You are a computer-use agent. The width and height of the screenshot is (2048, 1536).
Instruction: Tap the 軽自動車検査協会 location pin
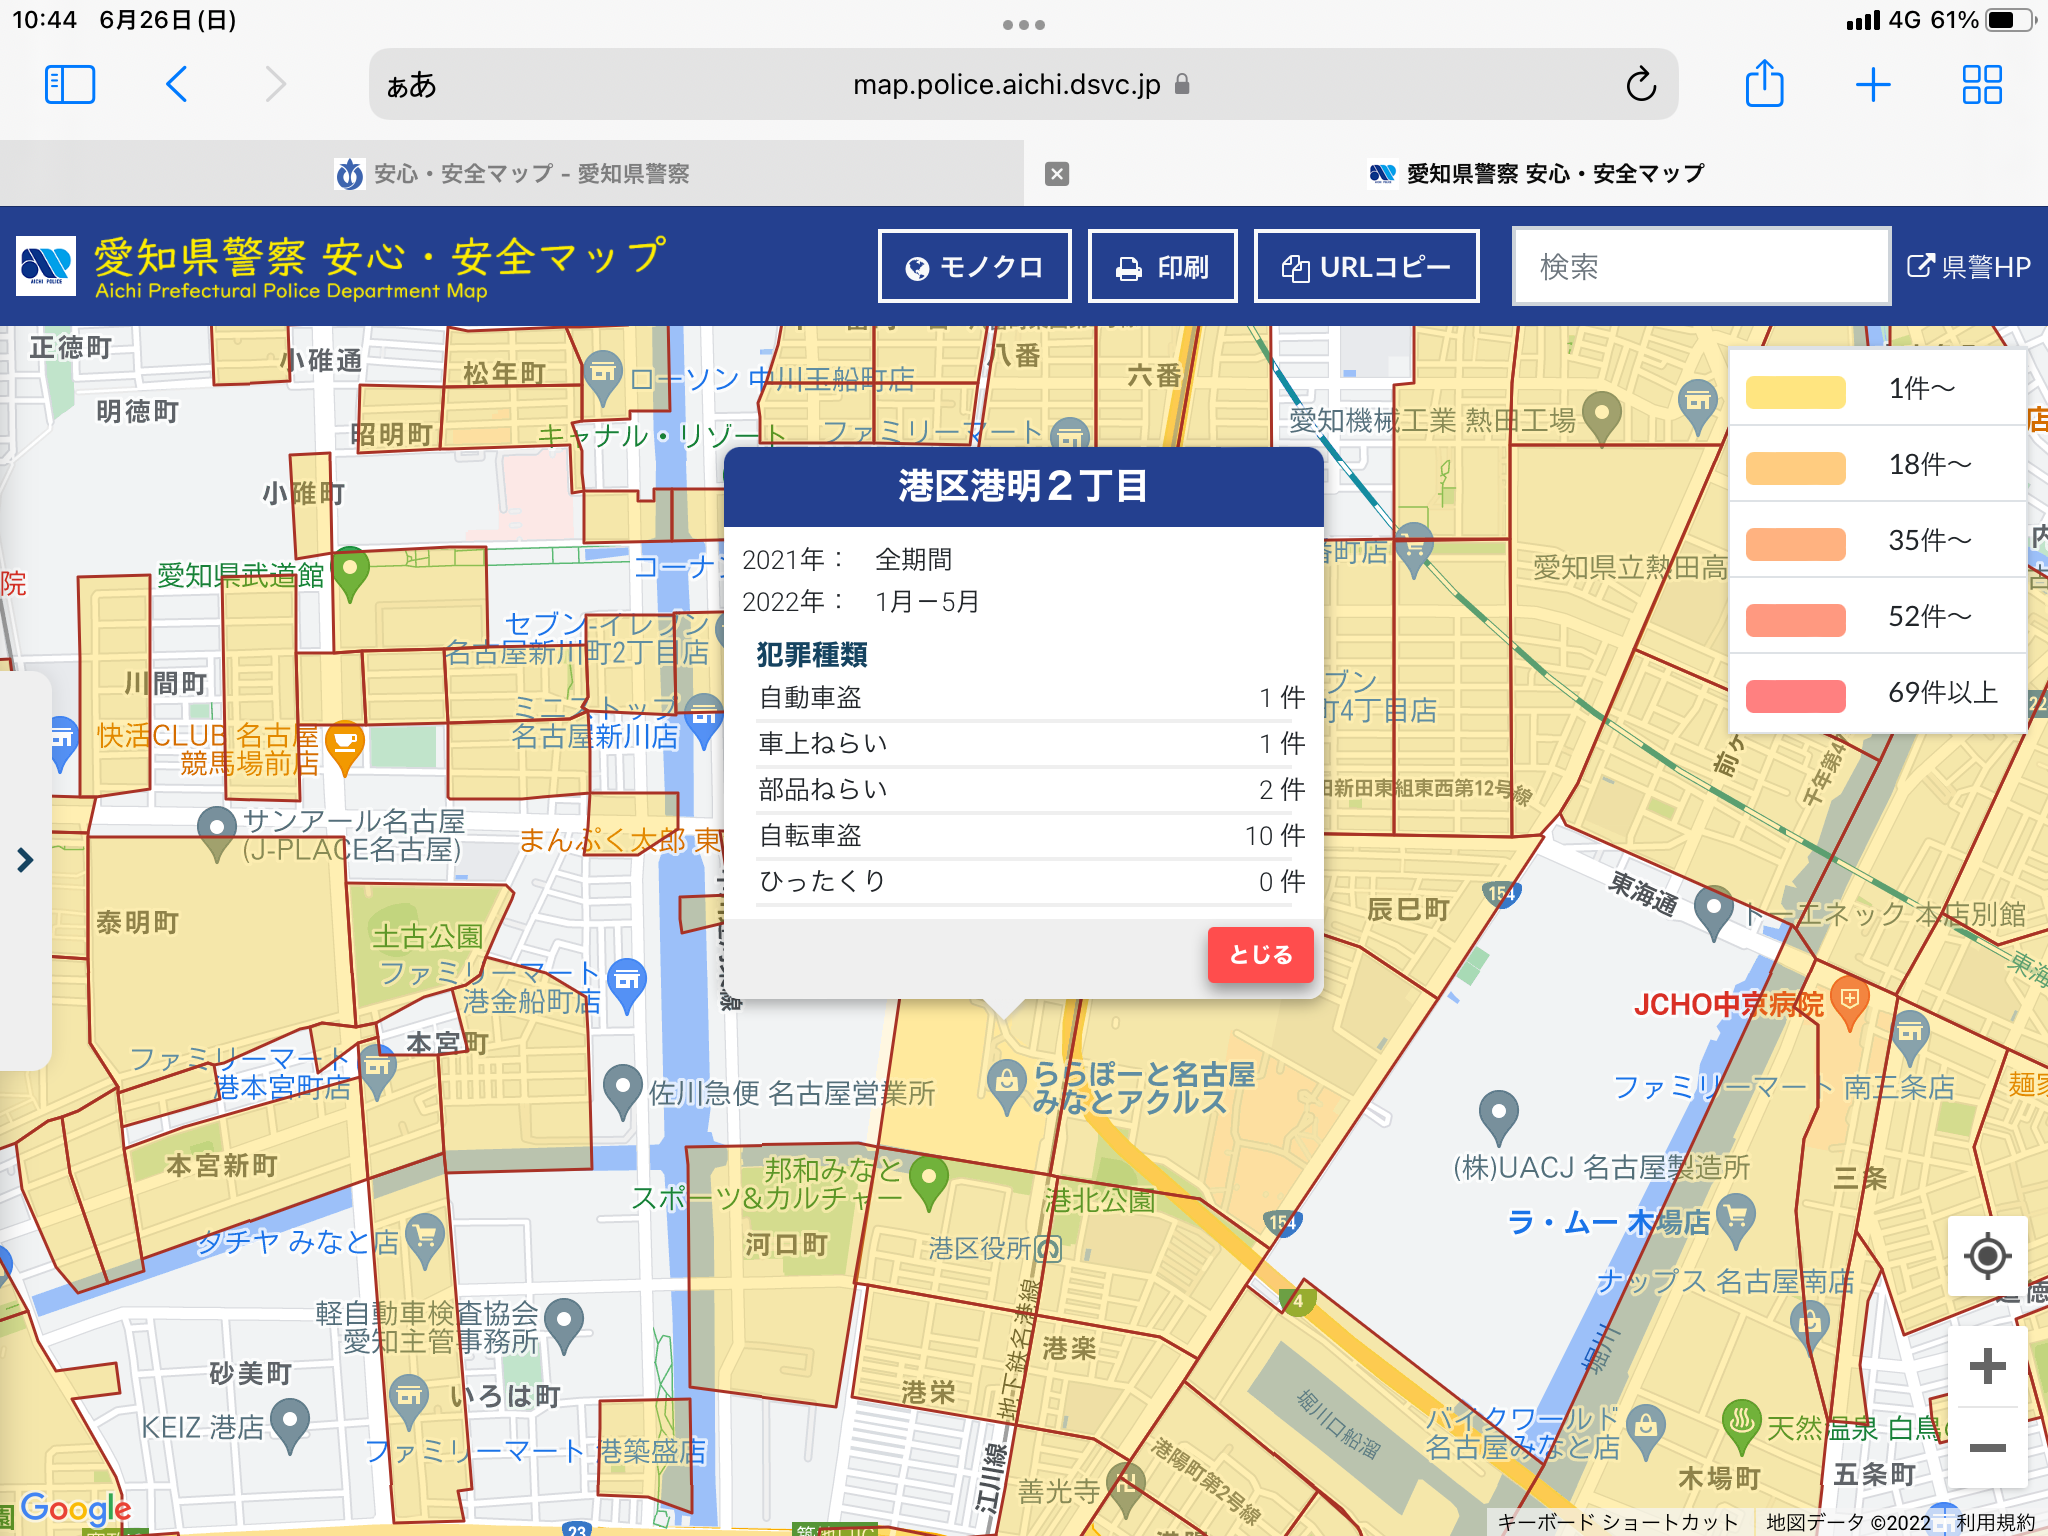[x=565, y=1325]
